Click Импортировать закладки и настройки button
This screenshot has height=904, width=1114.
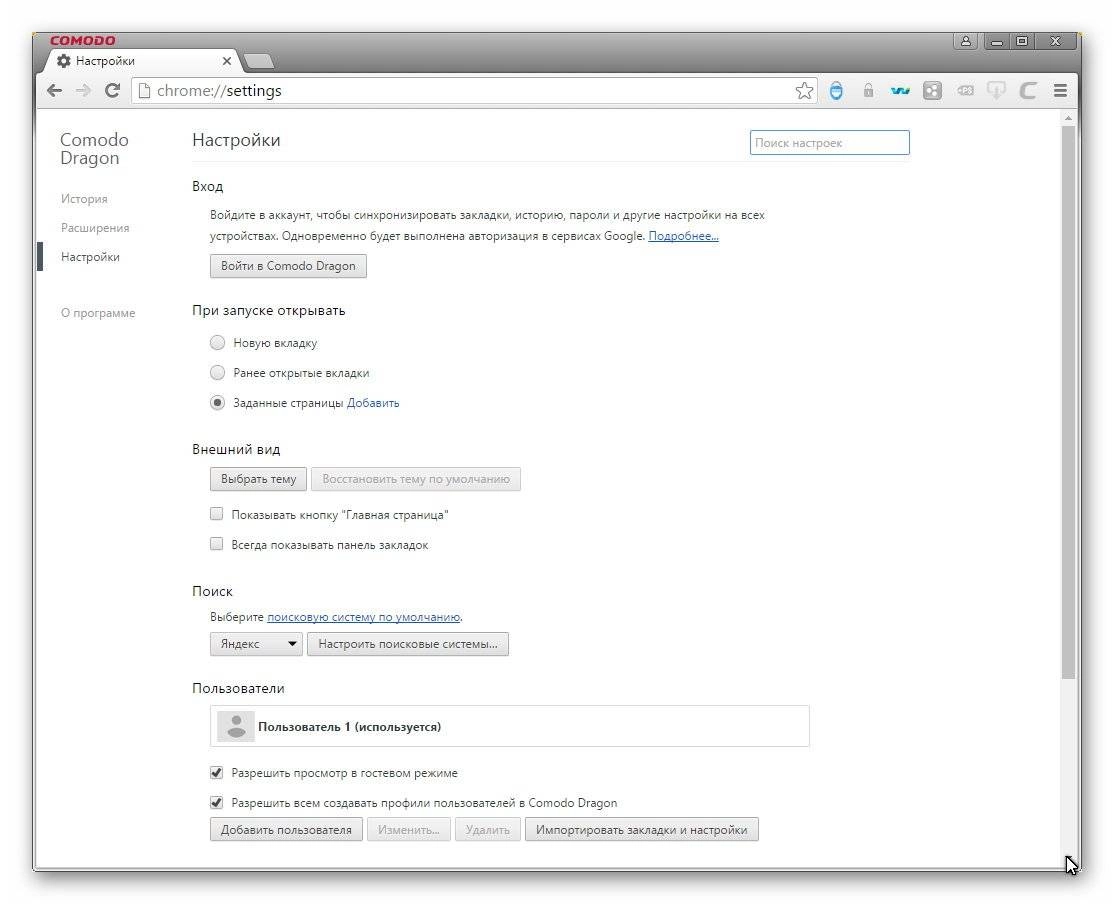pyautogui.click(x=642, y=829)
